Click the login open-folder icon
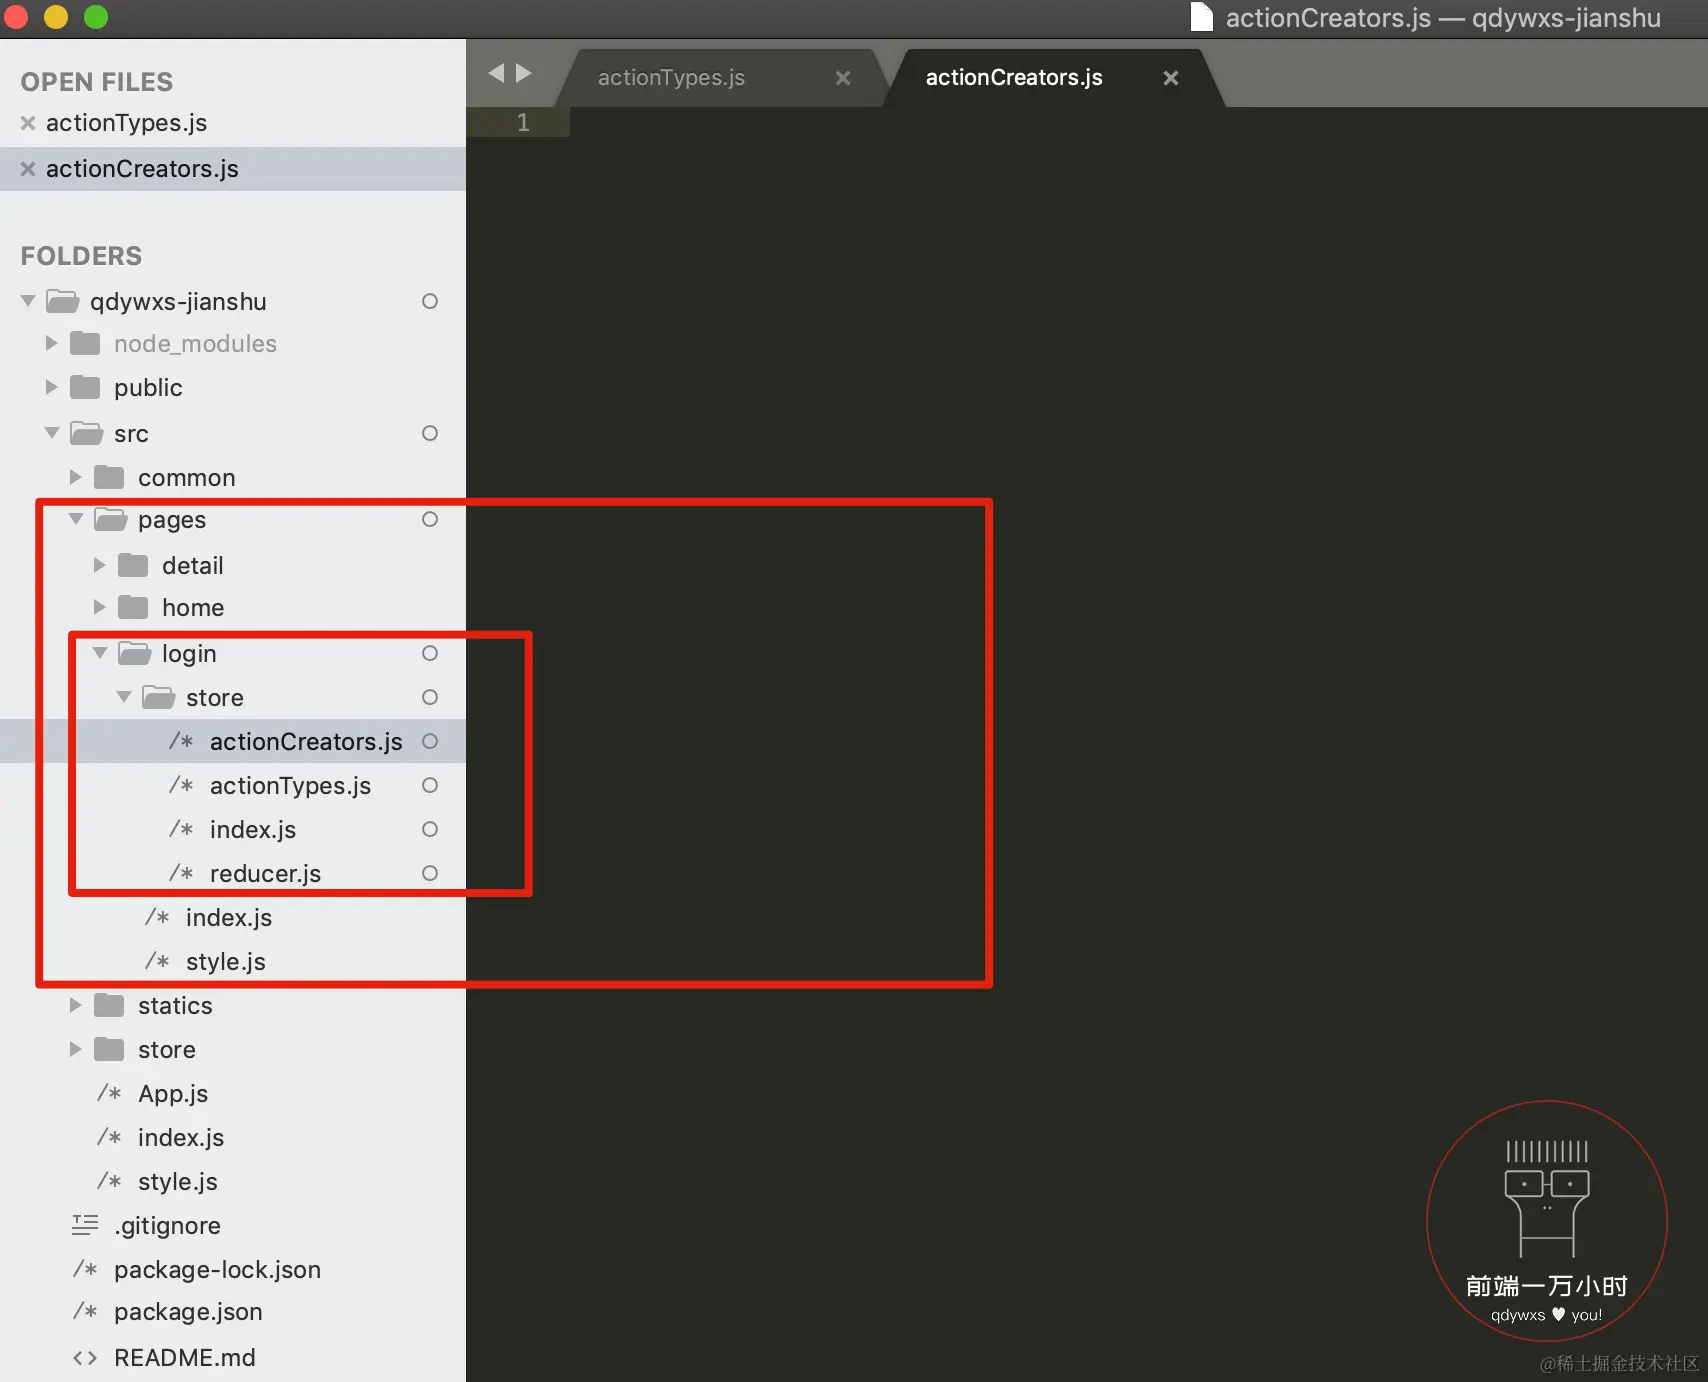 [x=135, y=653]
